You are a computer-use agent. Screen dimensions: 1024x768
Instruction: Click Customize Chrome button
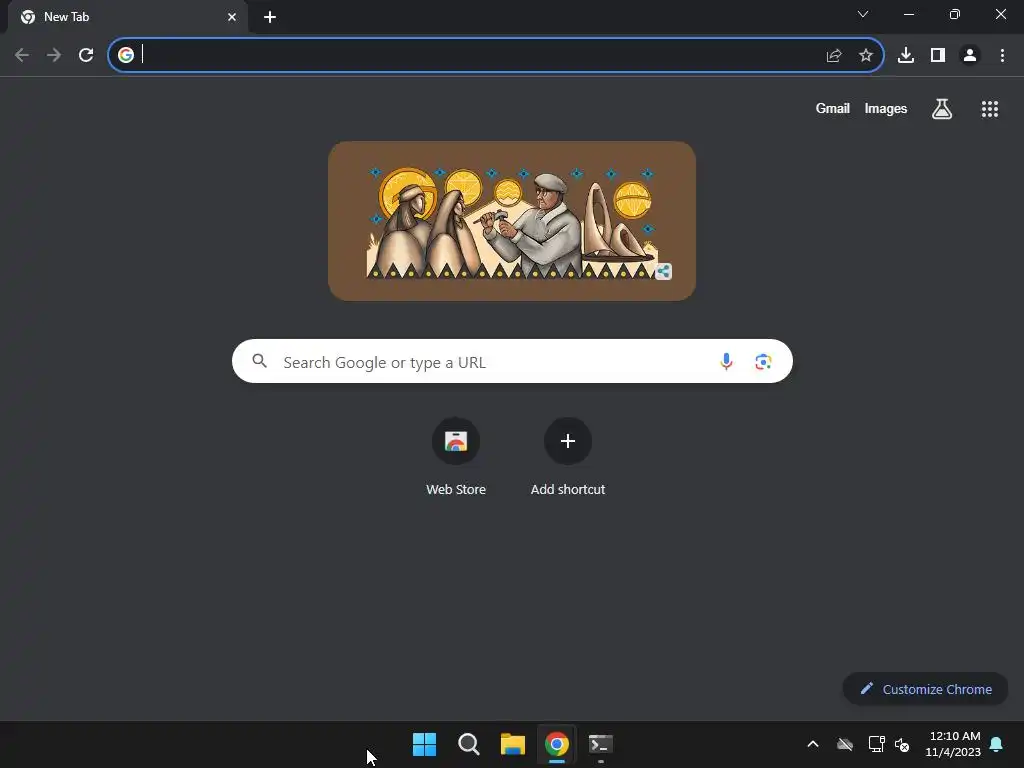point(925,689)
